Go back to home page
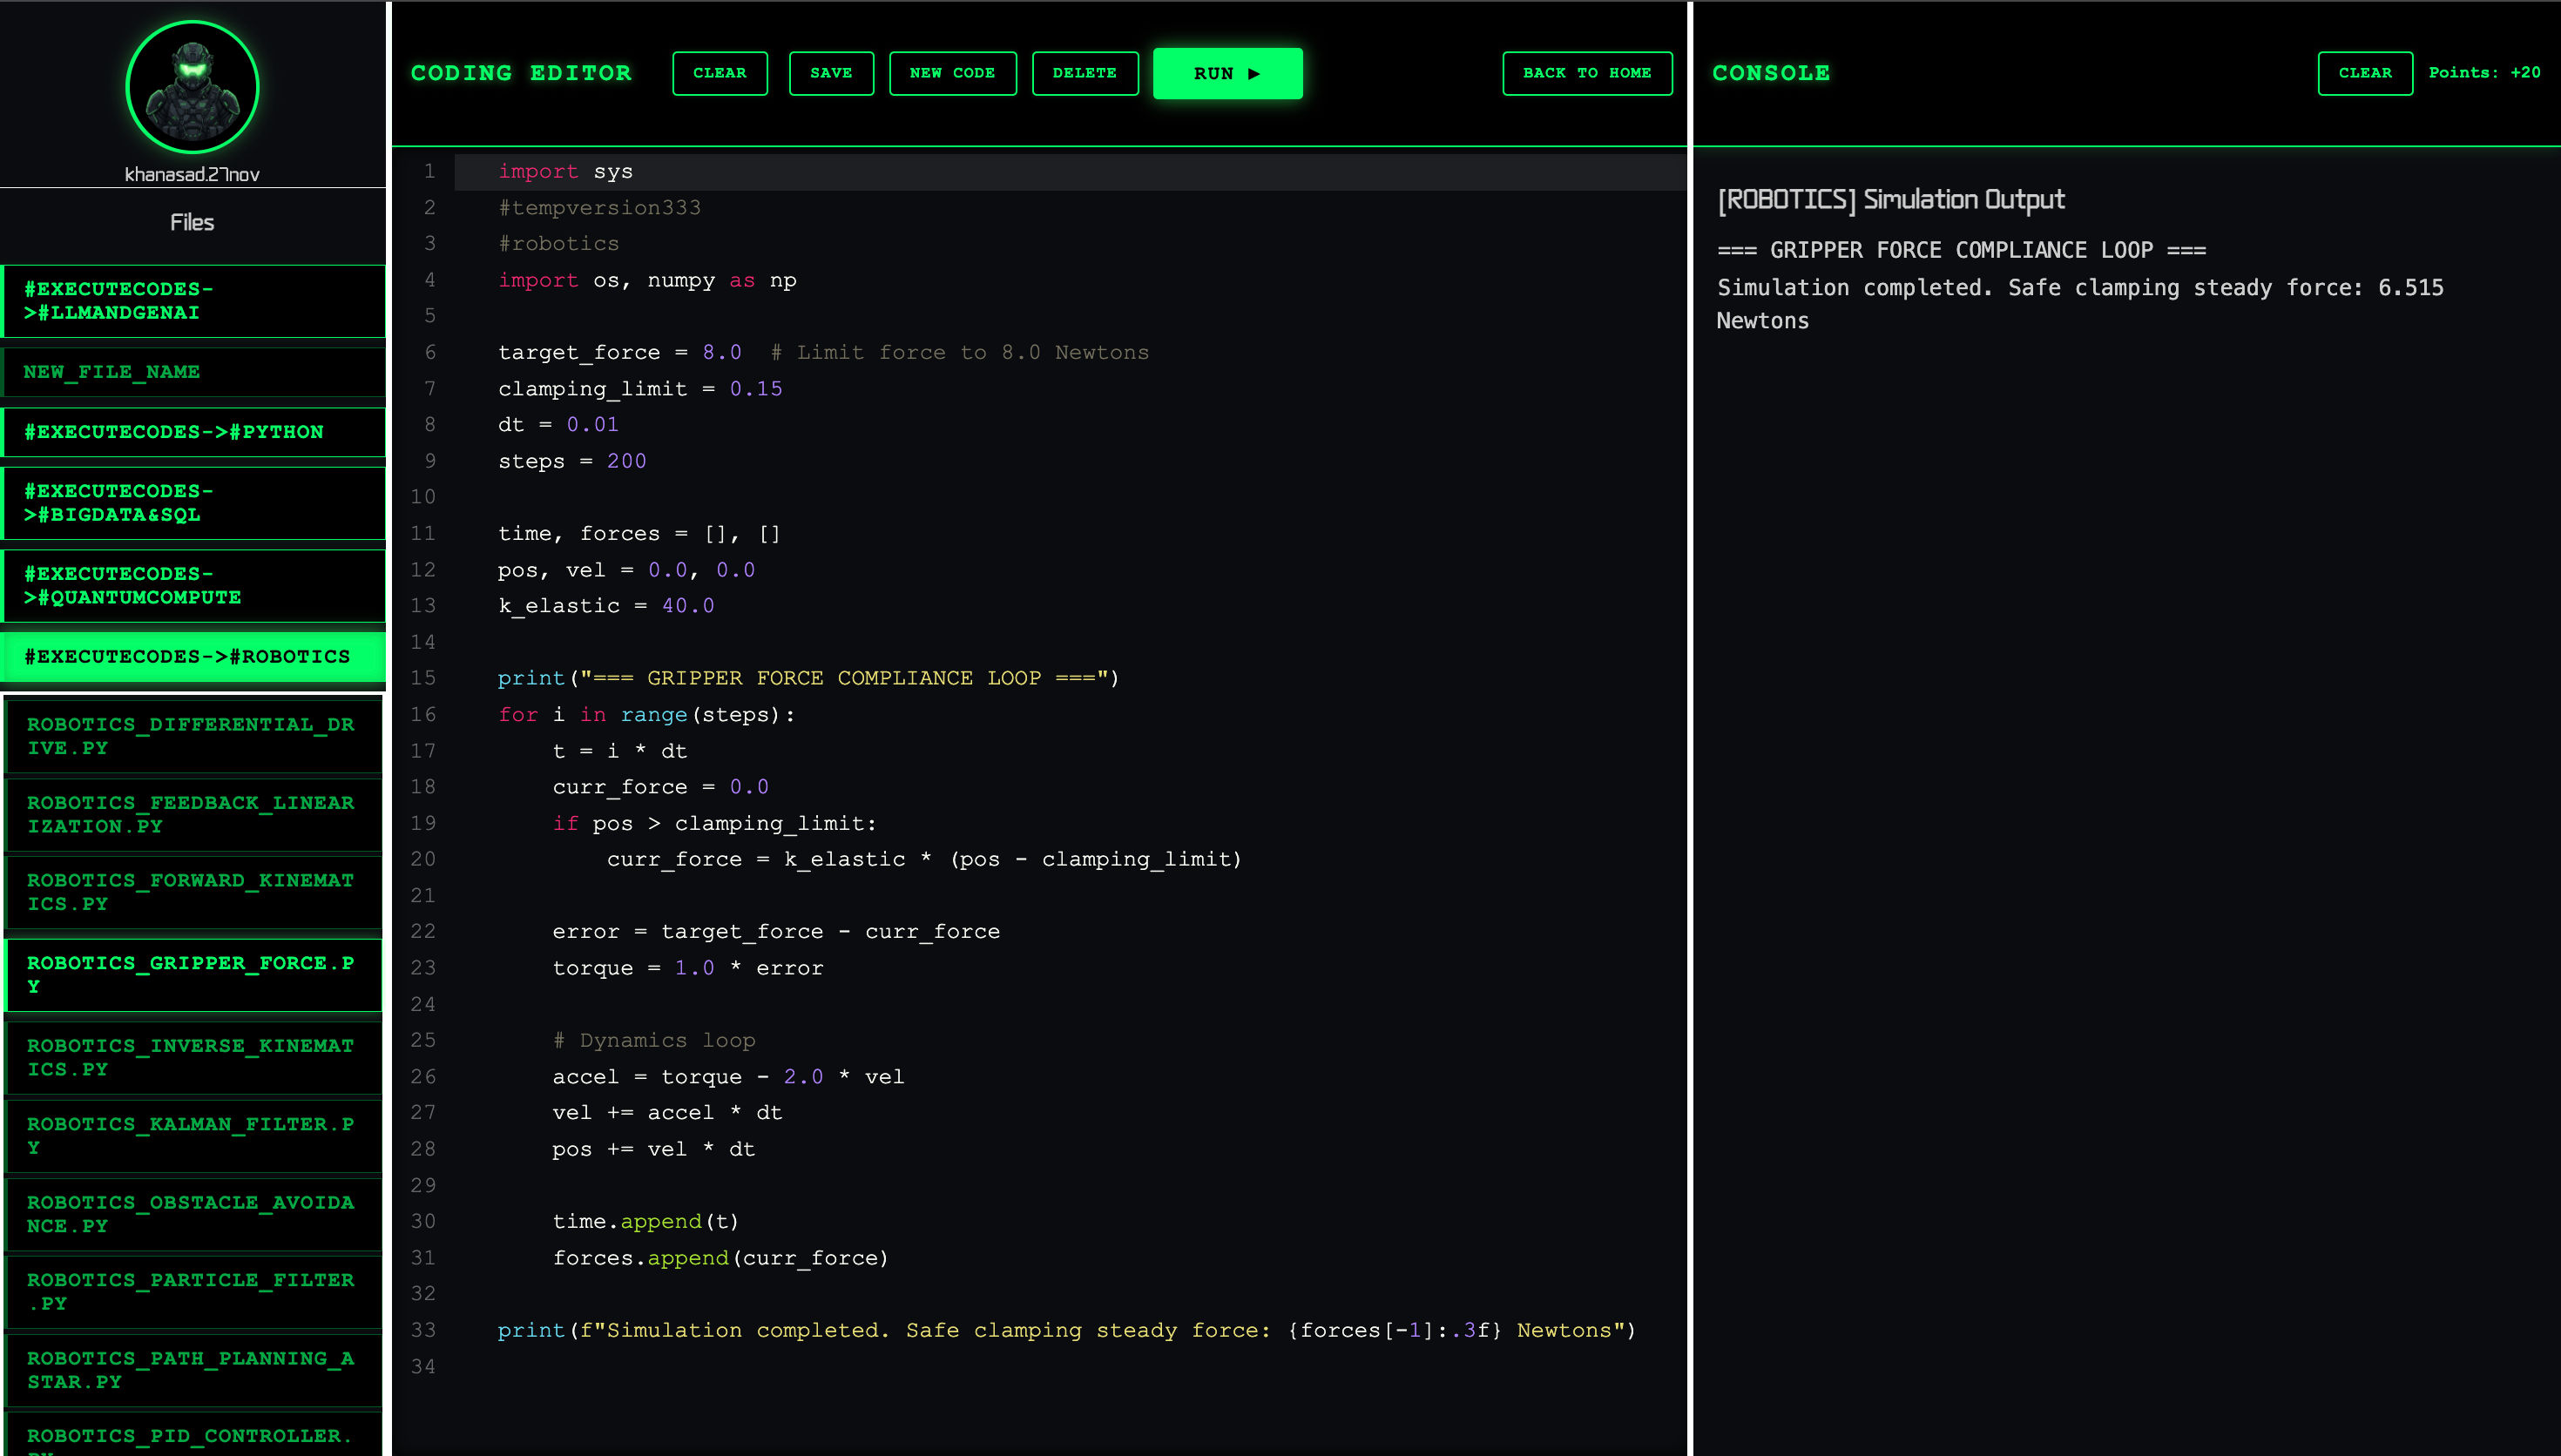Image resolution: width=2561 pixels, height=1456 pixels. click(x=1586, y=73)
